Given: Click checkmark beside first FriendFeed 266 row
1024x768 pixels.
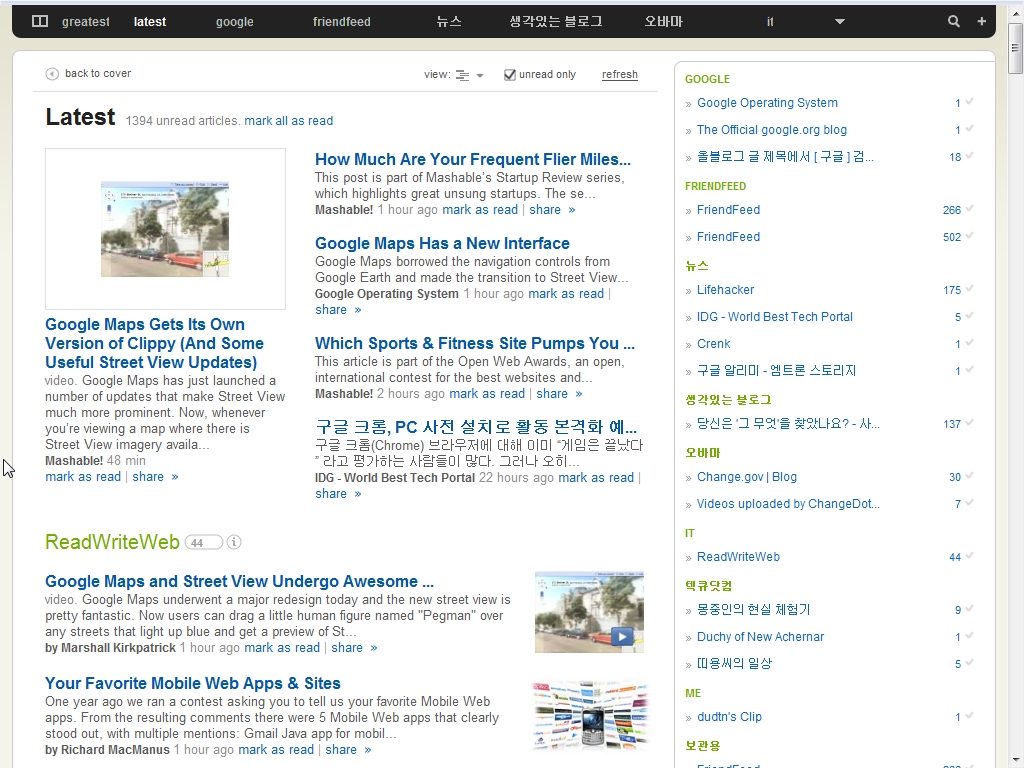Looking at the screenshot, I should 969,209.
